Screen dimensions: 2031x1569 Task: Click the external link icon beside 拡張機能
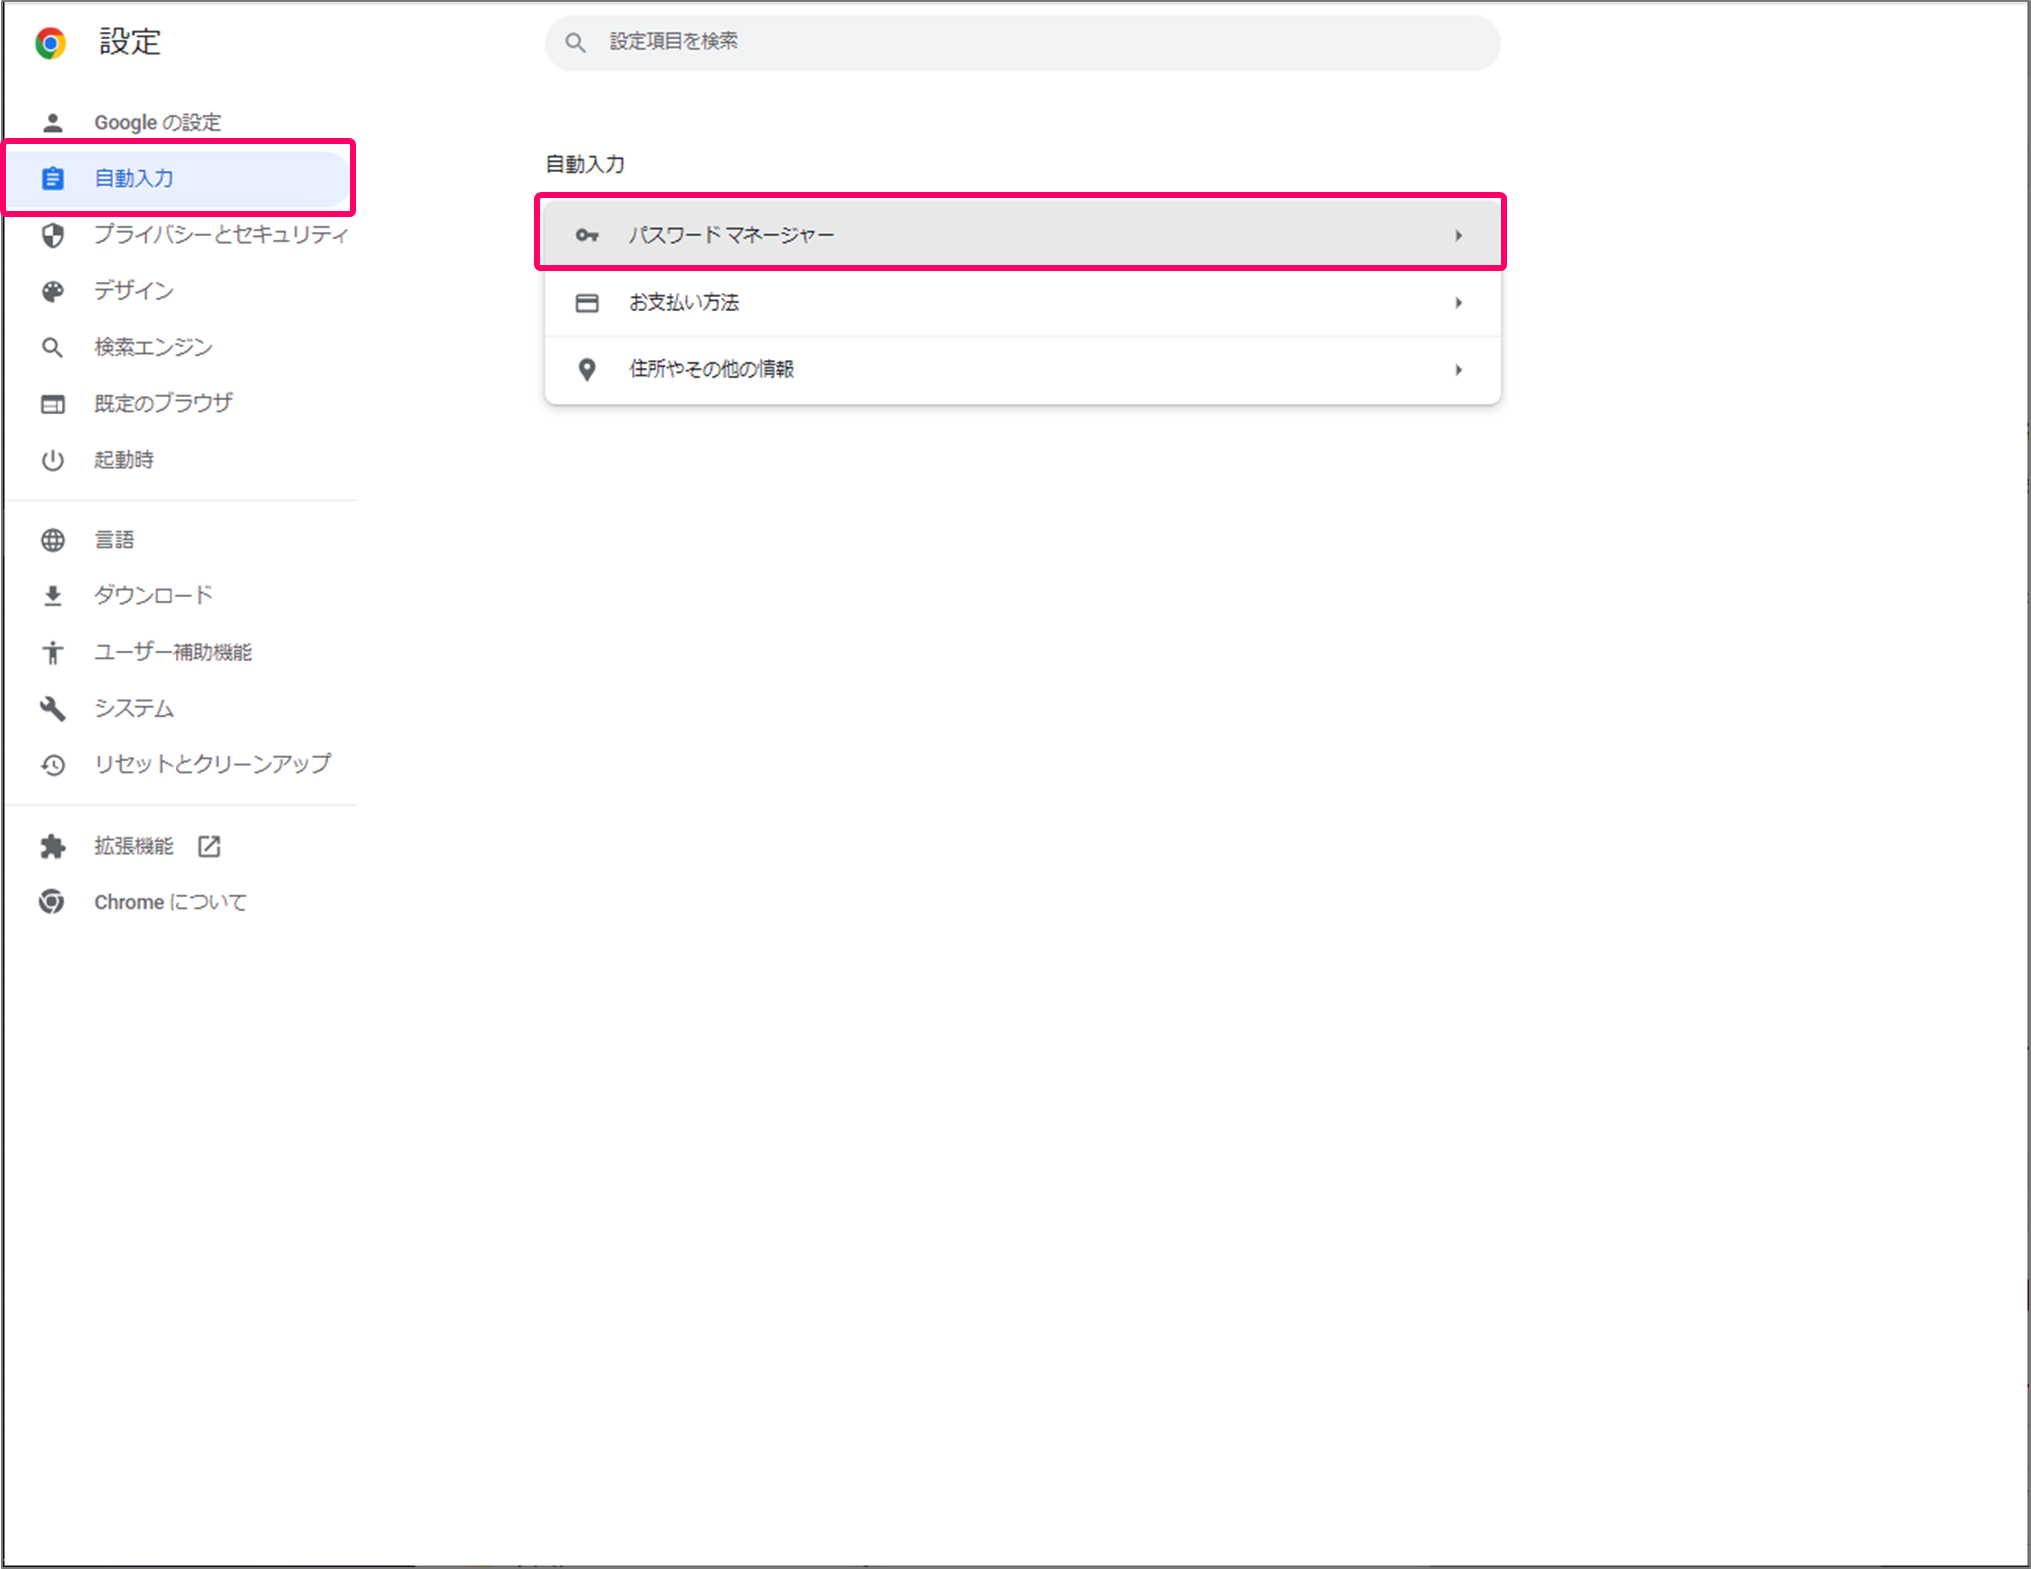point(209,846)
